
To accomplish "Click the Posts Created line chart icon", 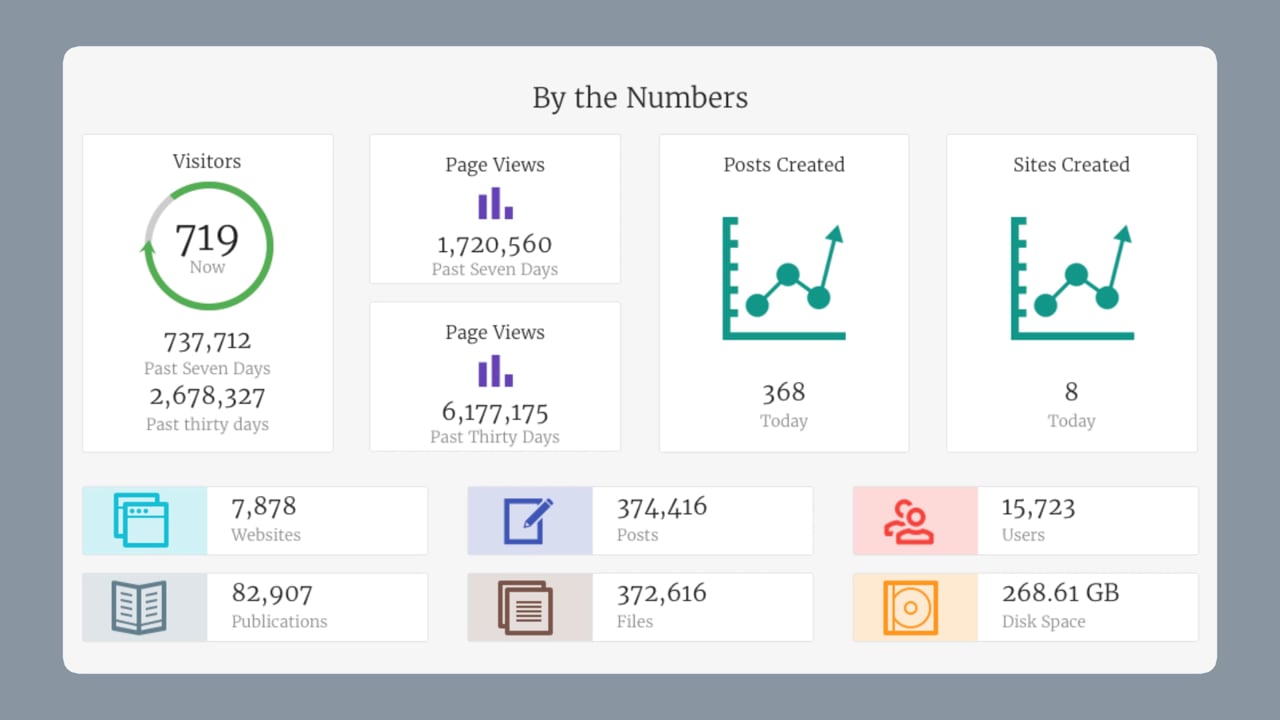I will coord(784,280).
